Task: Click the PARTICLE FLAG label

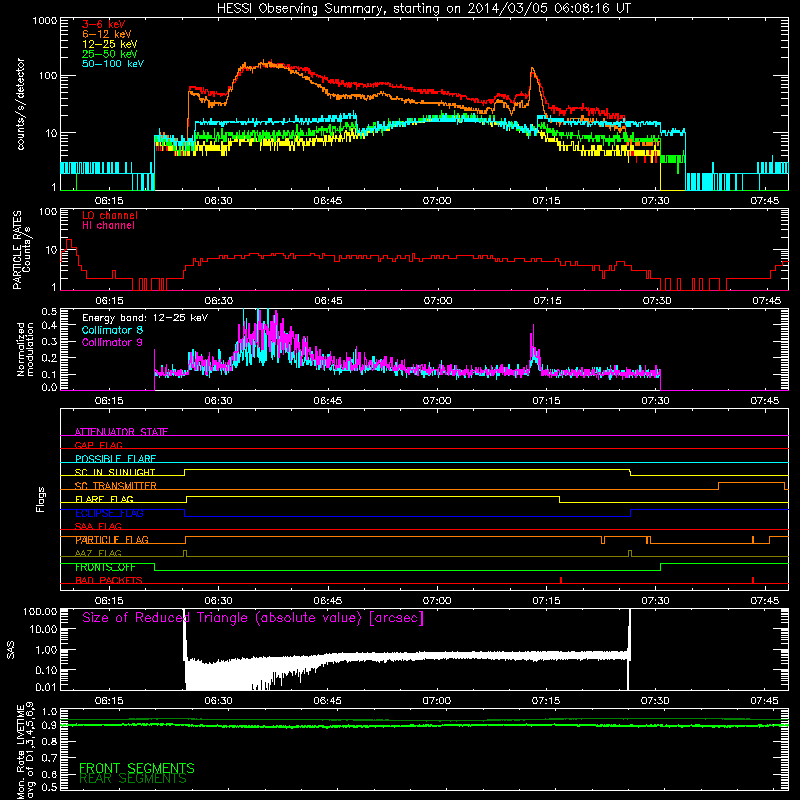Action: click(x=112, y=540)
